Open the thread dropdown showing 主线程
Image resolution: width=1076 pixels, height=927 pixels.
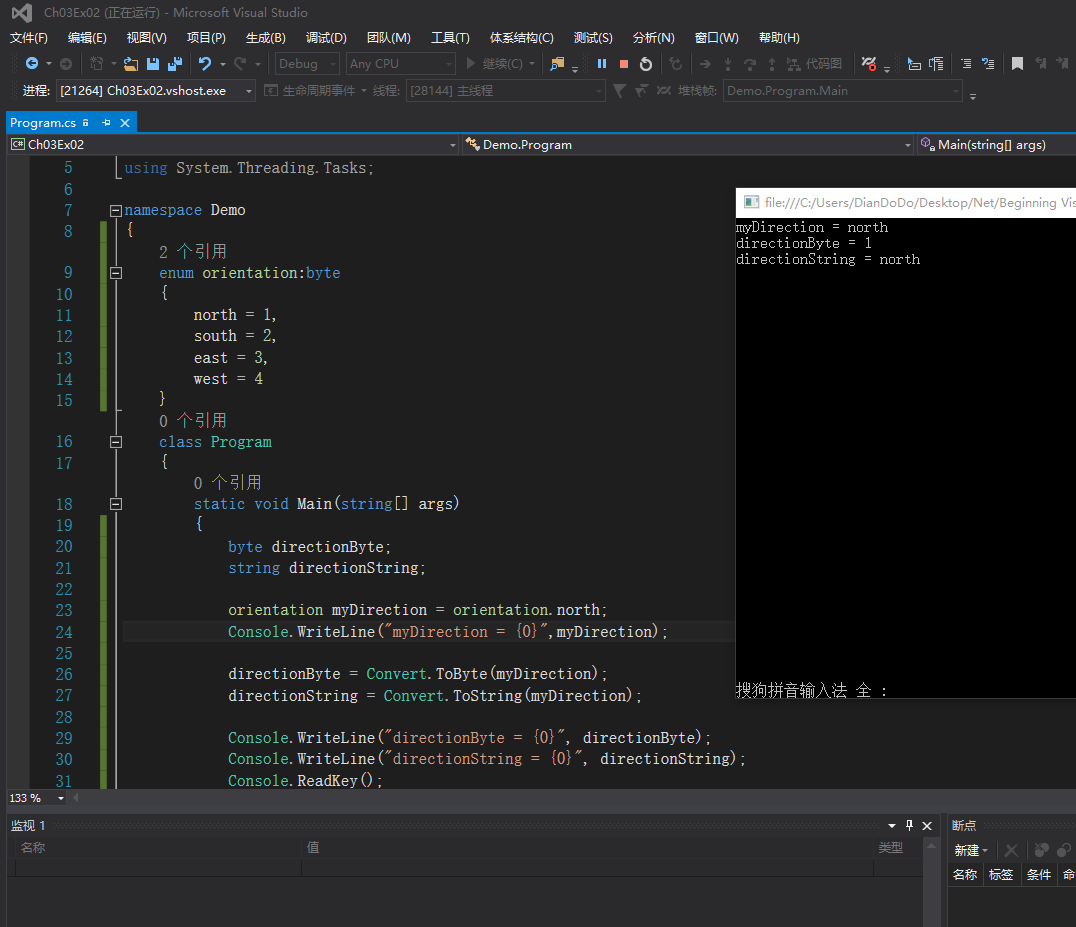pyautogui.click(x=506, y=91)
